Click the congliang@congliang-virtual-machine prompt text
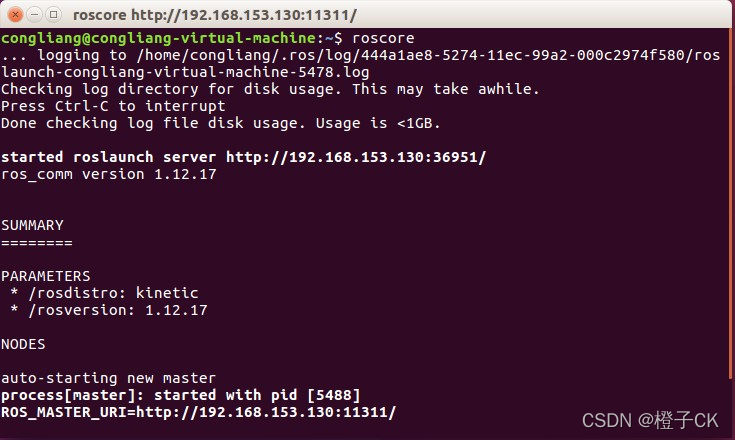The height and width of the screenshot is (440, 735). (158, 38)
